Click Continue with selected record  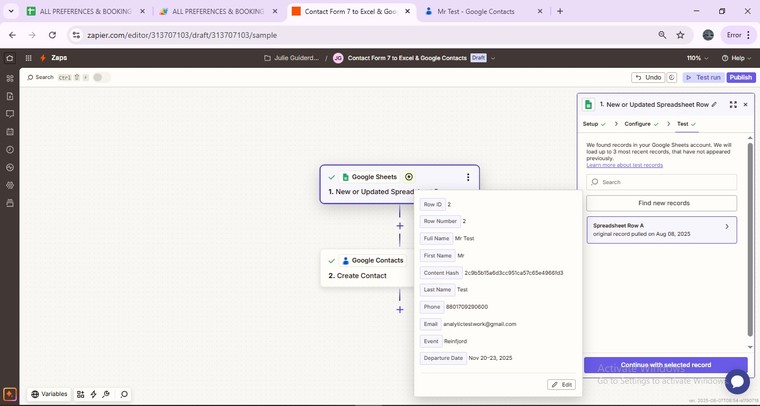665,365
